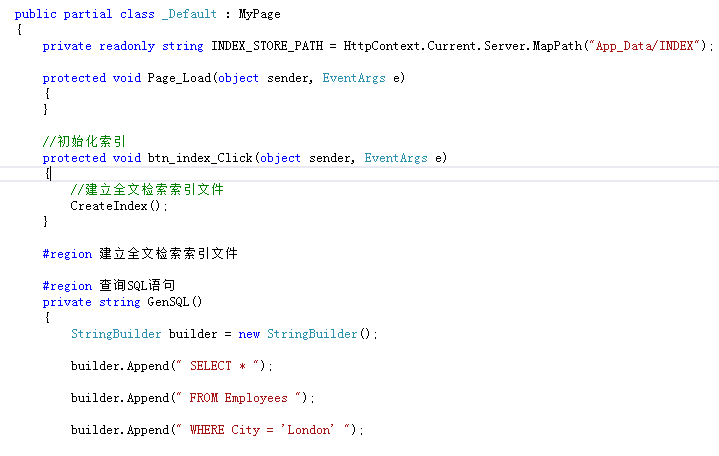The width and height of the screenshot is (719, 456).
Task: Click the #region 查询SQL语句 line
Action: coord(109,285)
